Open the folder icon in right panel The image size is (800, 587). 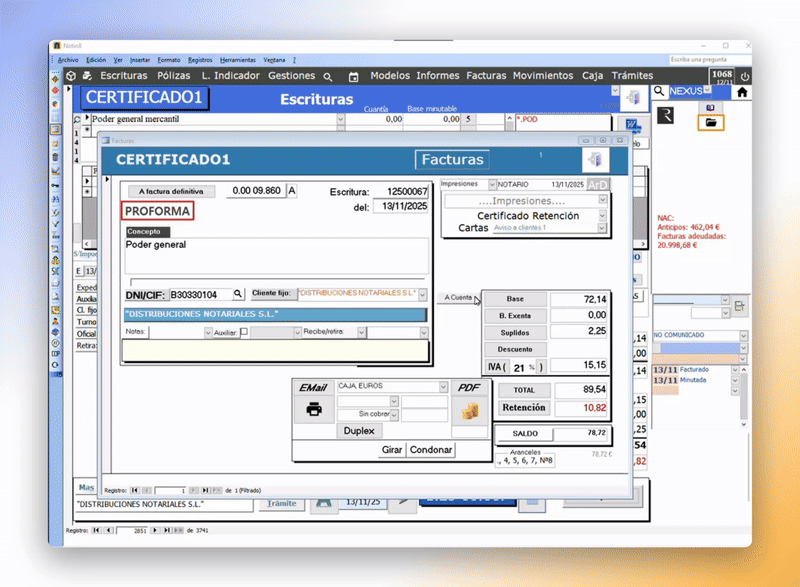click(x=711, y=122)
